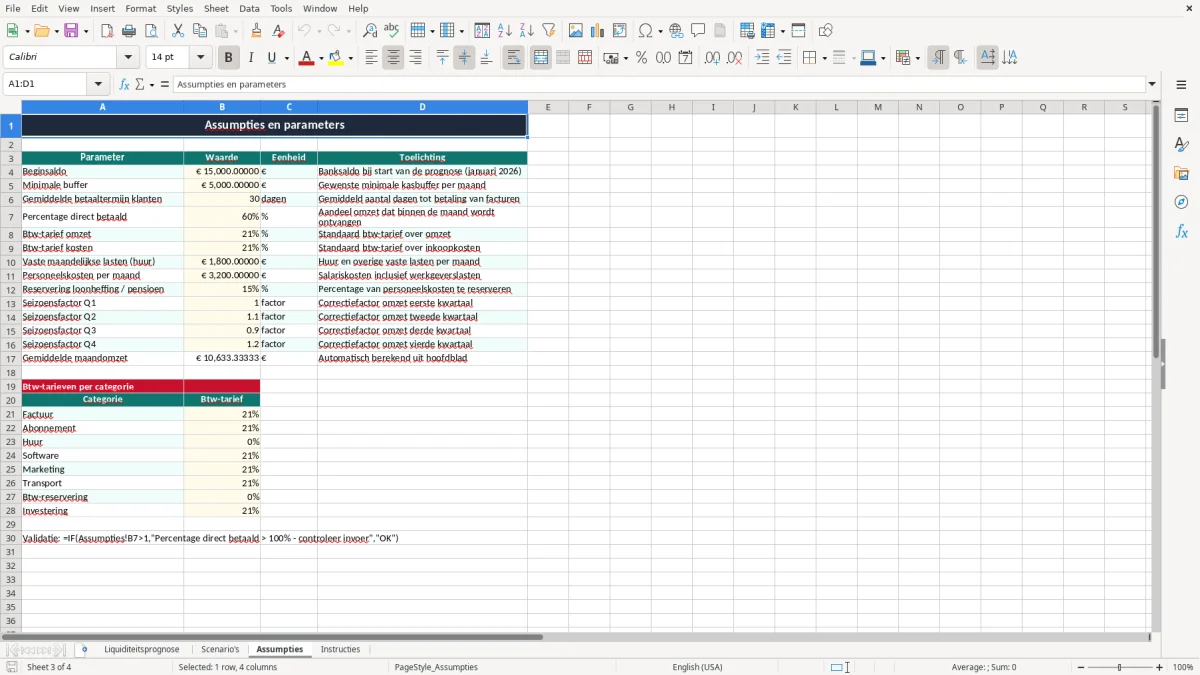Toggle Align Right
Screen dimensions: 1200x675
click(x=416, y=58)
